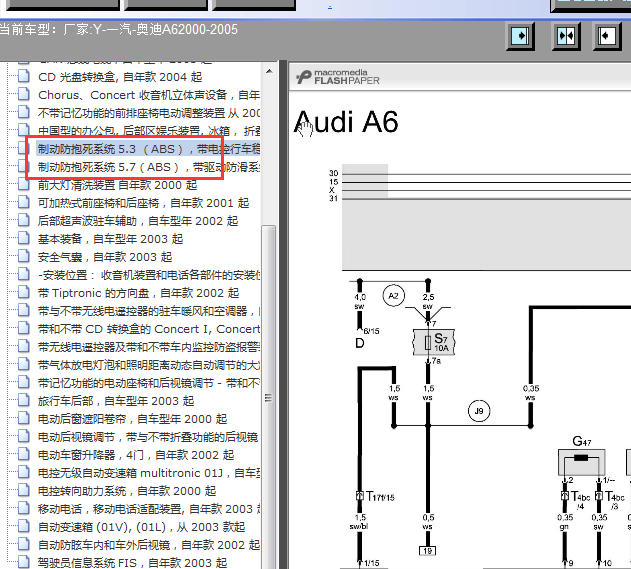Open 带与不带无线电遥控器的驻车暖风和空调器 entry

pos(148,311)
